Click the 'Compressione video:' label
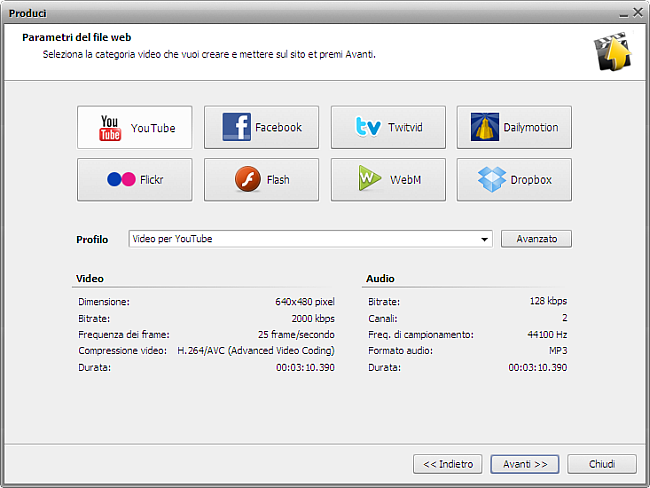This screenshot has height=488, width=650. pyautogui.click(x=123, y=351)
